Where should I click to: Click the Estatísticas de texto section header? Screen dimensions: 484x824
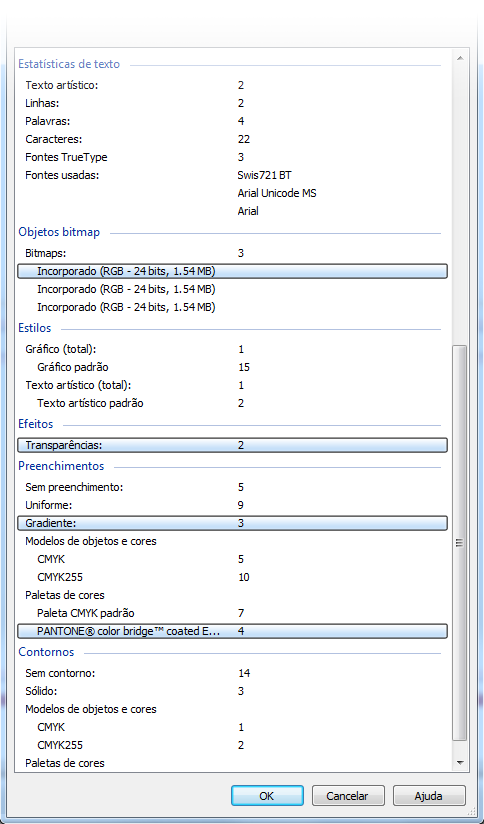point(69,64)
